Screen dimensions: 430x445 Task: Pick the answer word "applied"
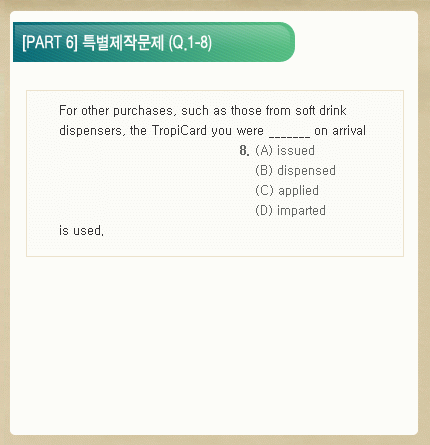tap(298, 191)
